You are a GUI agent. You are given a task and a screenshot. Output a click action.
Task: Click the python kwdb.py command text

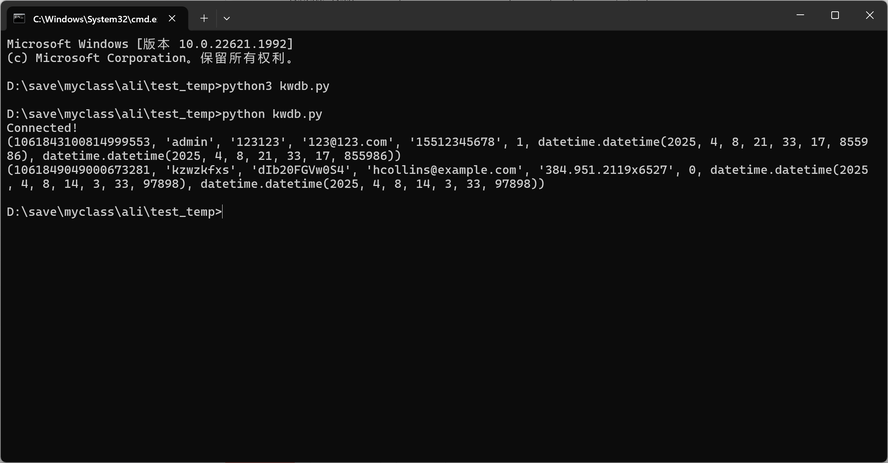point(272,114)
